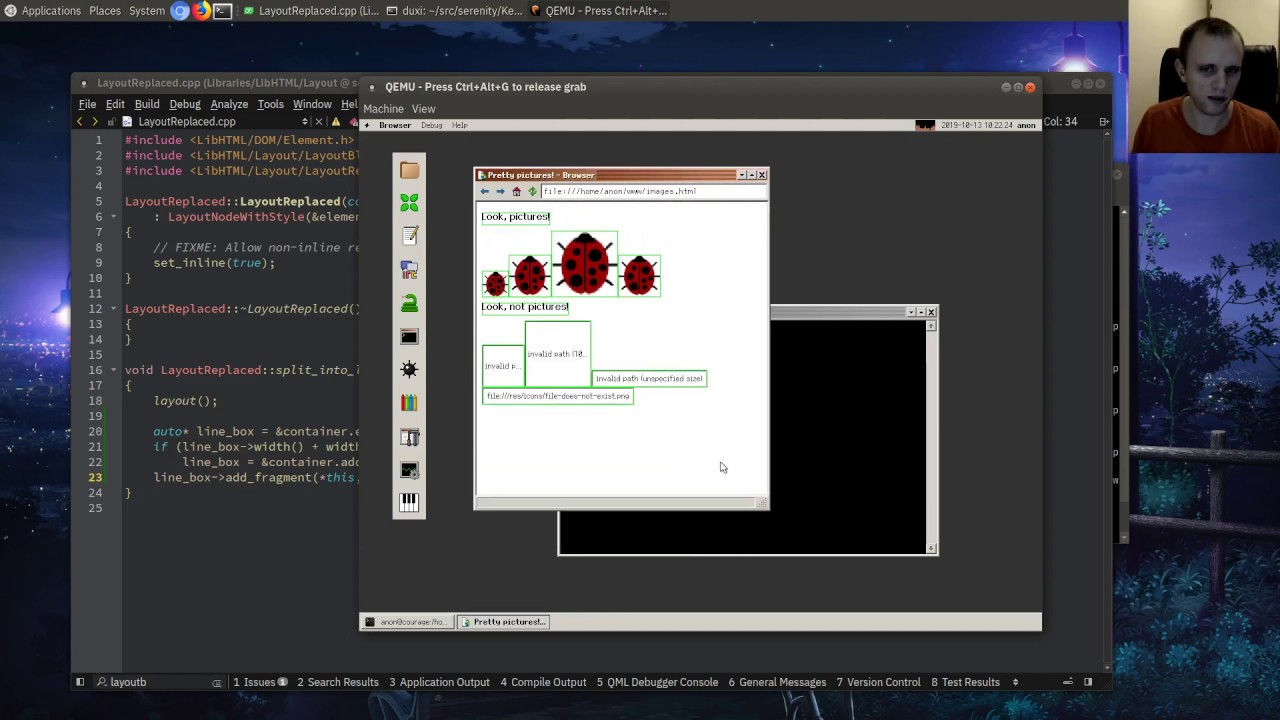Open Serenity system menu icon
Image resolution: width=1280 pixels, height=720 pixels.
(x=367, y=125)
